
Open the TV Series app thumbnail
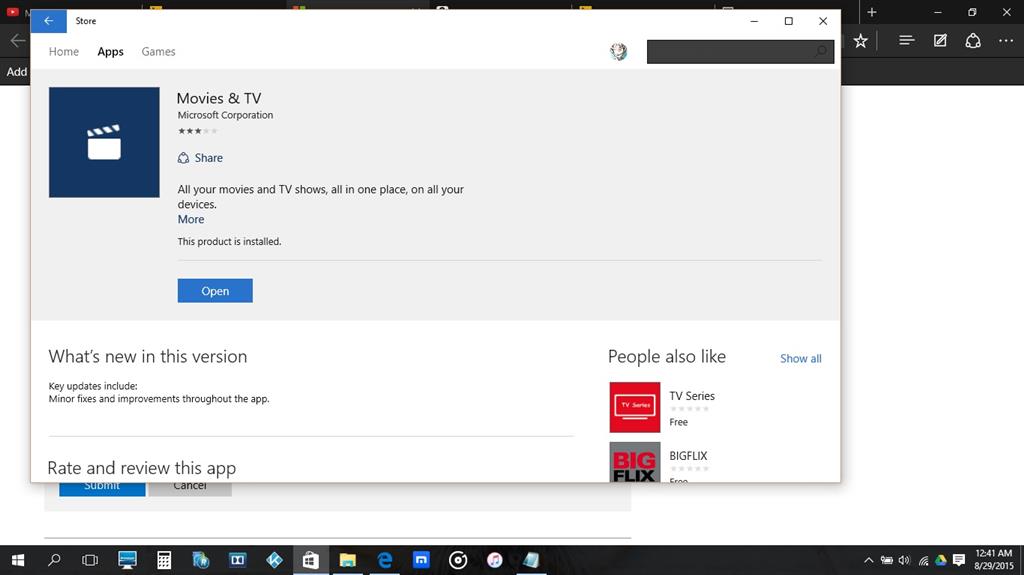click(x=635, y=408)
